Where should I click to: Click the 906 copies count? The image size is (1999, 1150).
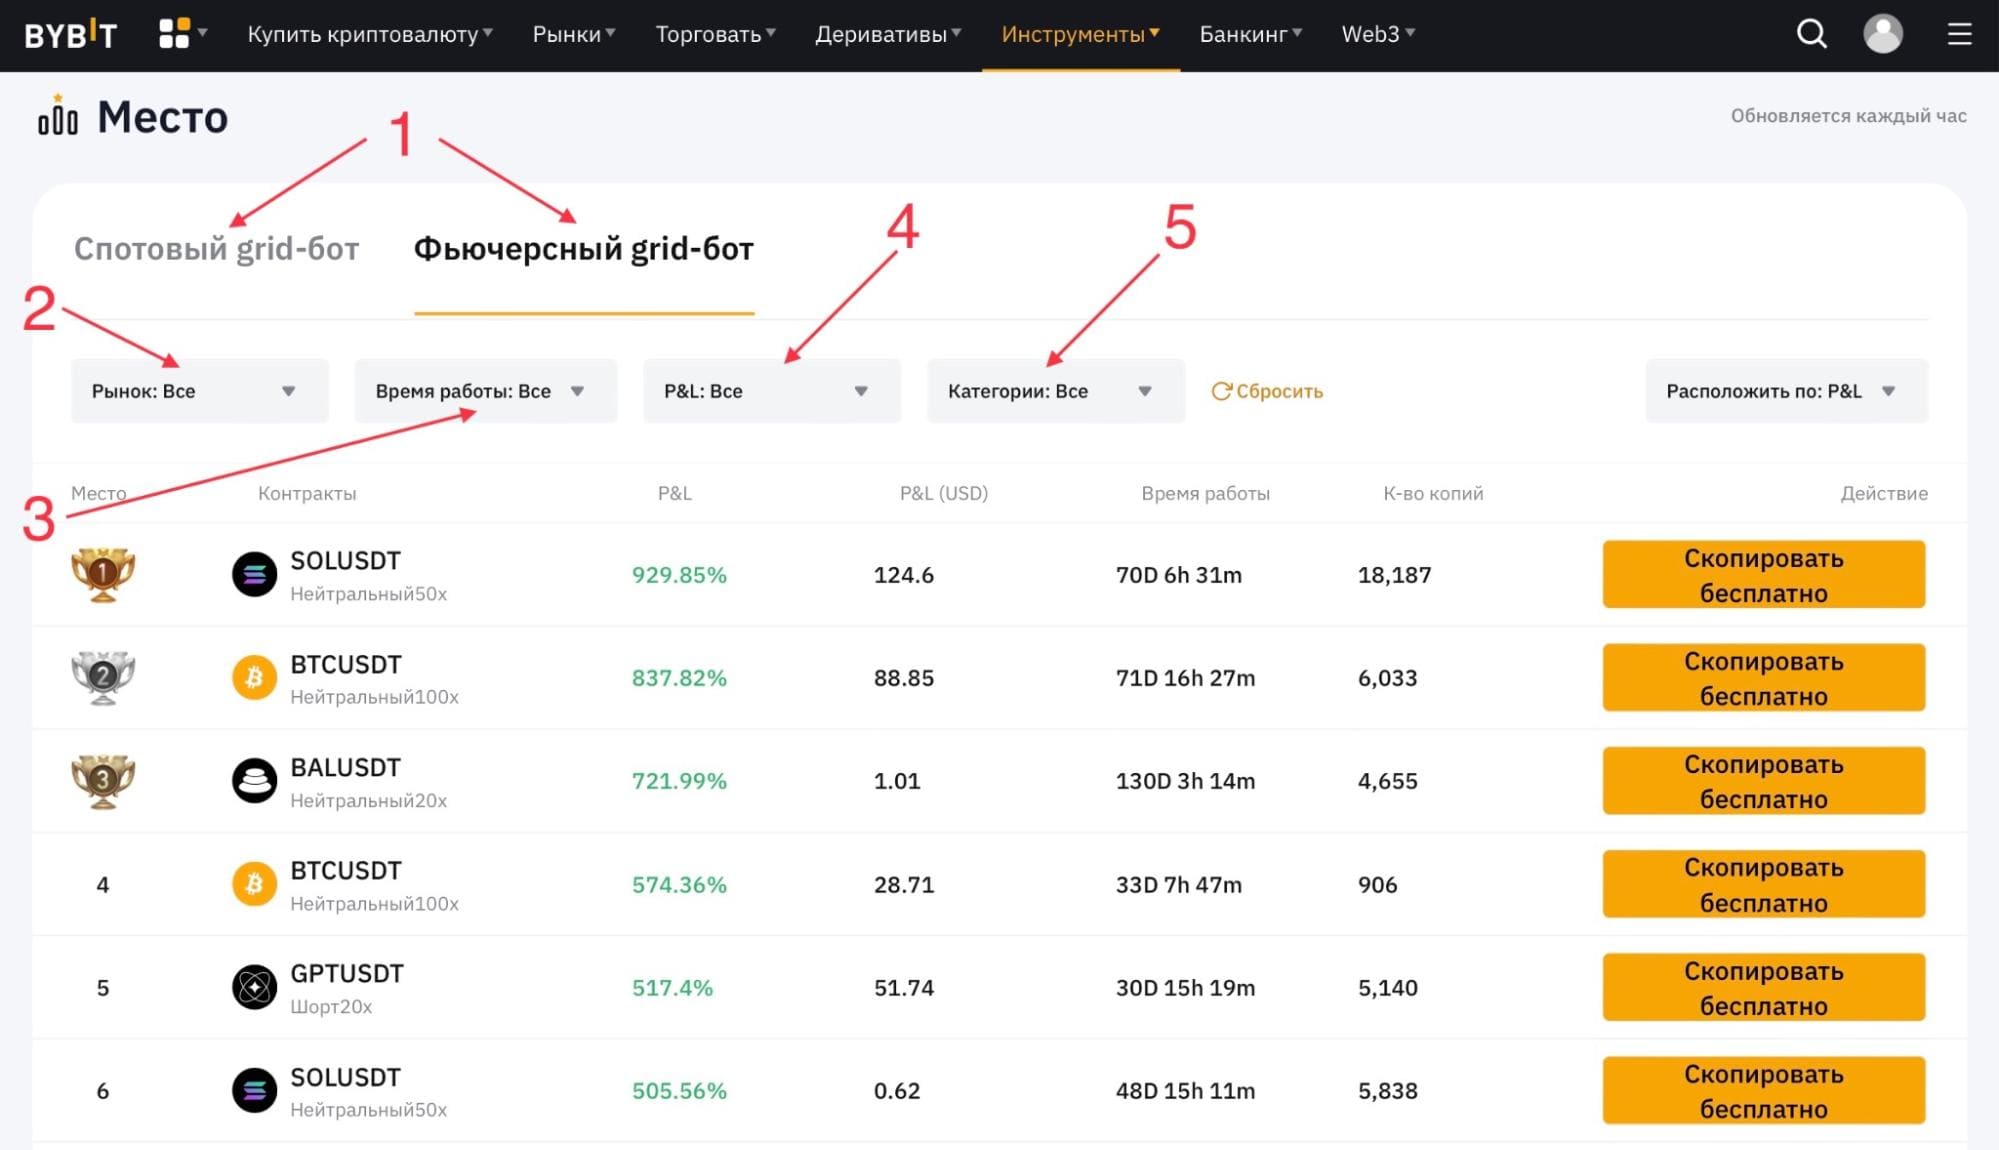pos(1377,885)
